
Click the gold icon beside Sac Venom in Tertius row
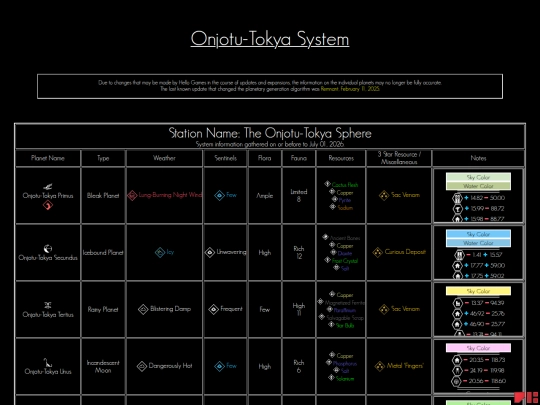point(384,309)
